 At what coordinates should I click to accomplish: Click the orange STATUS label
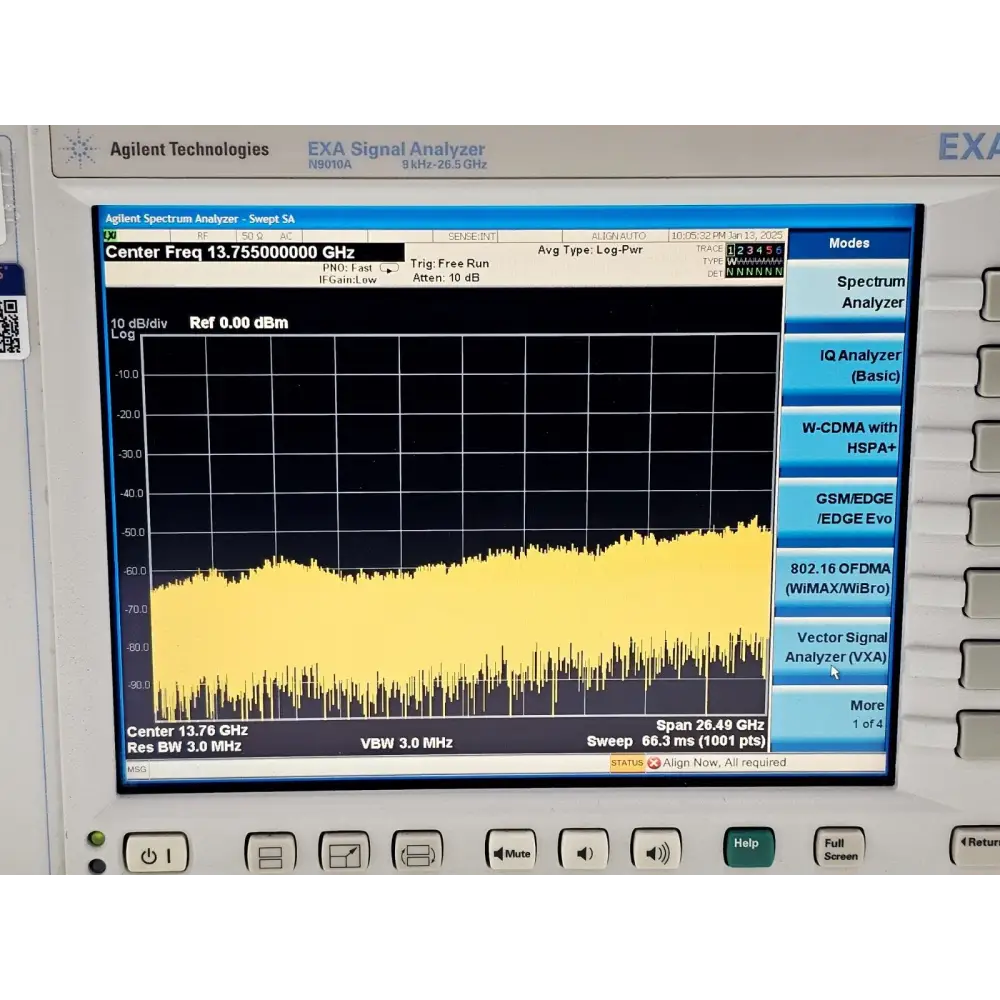tap(627, 763)
